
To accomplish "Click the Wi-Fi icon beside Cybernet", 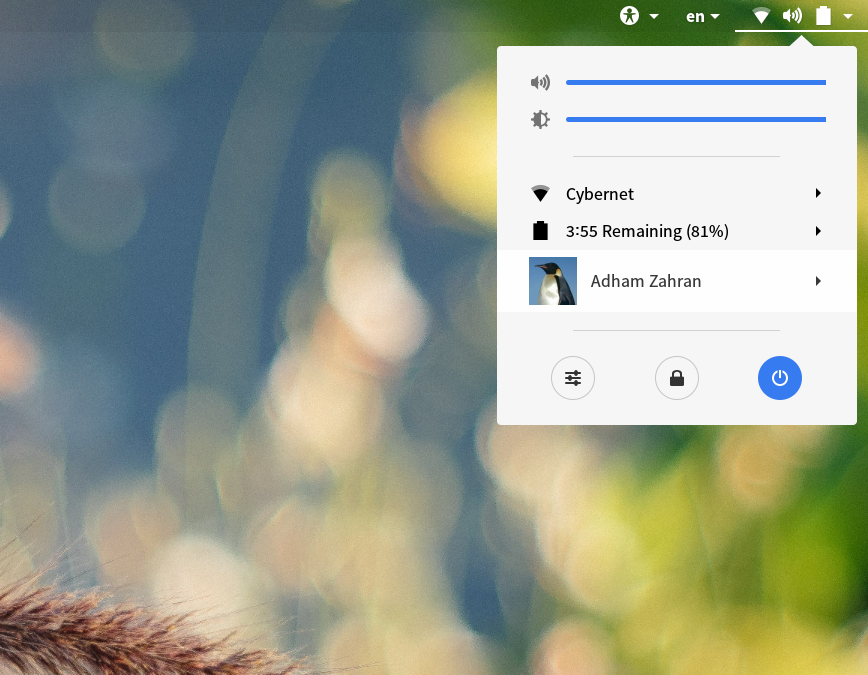I will 540,194.
